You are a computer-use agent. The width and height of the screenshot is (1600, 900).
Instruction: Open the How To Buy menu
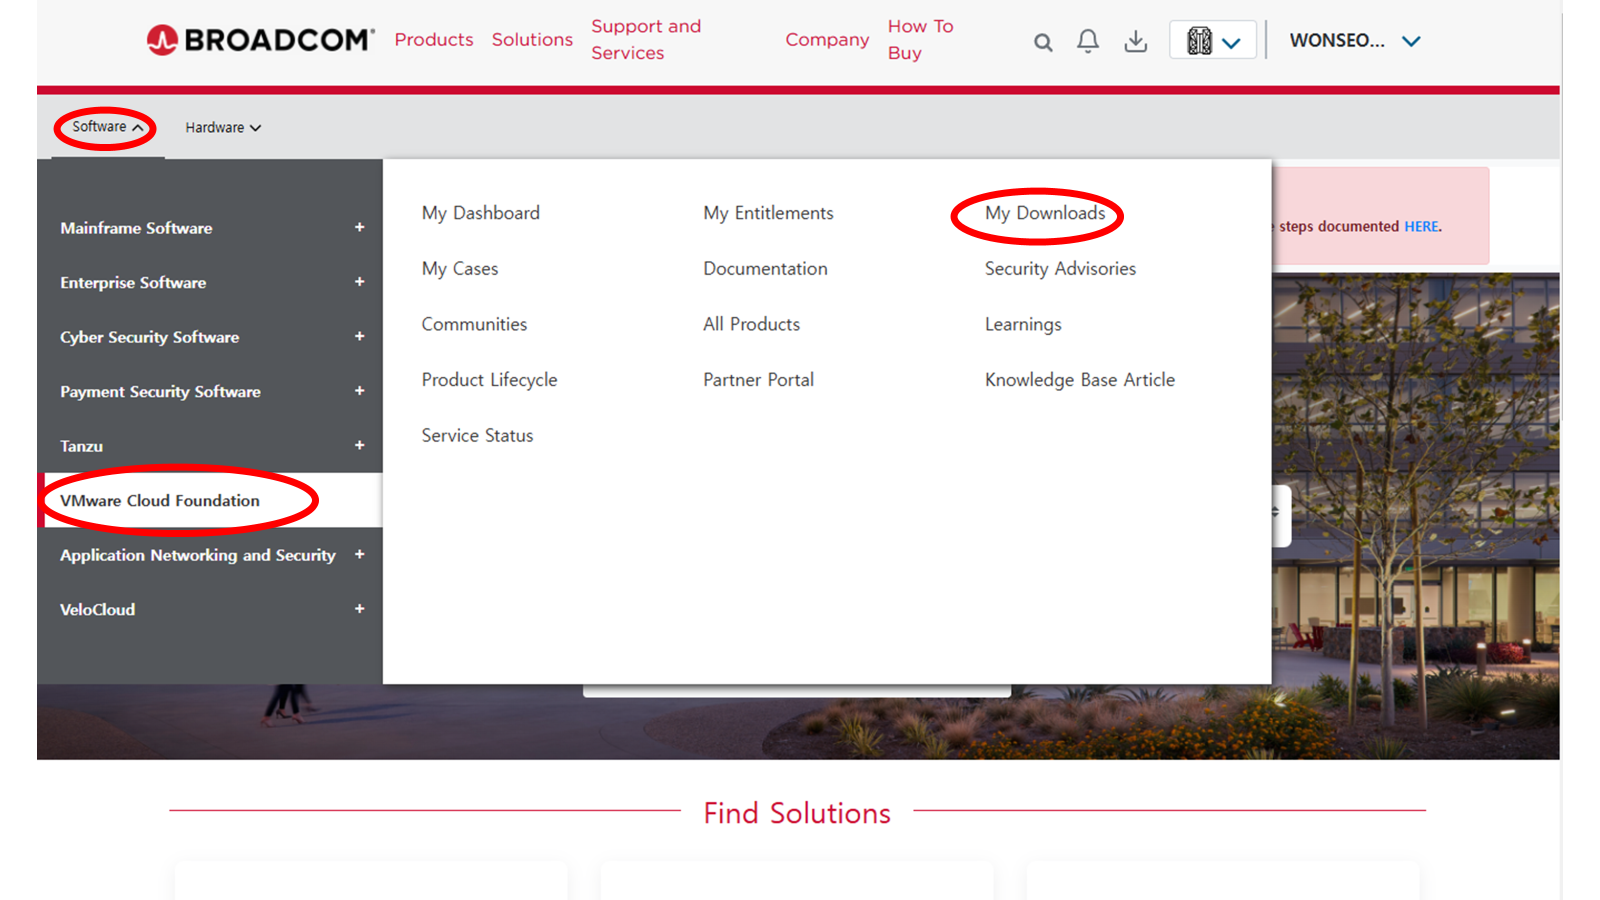[920, 40]
